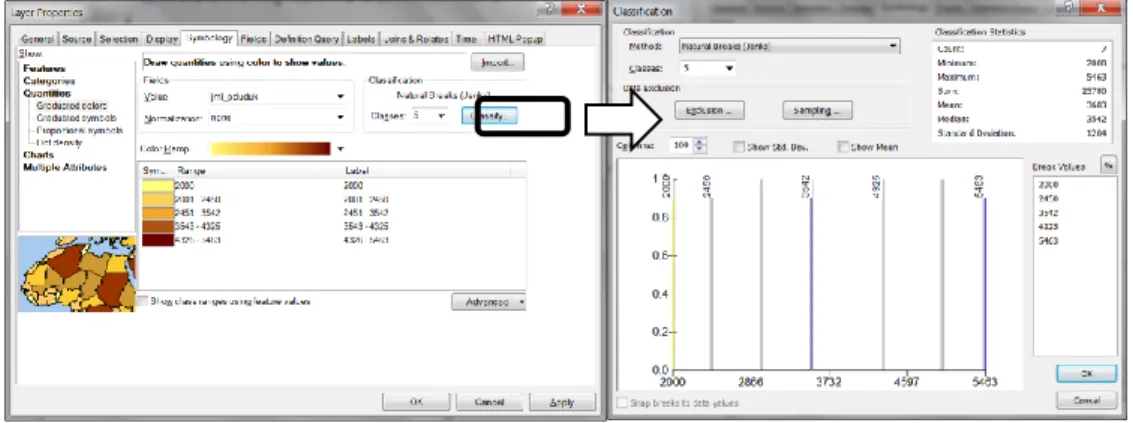The image size is (1133, 423).
Task: Click Cancel in the Classification window
Action: pyautogui.click(x=1087, y=400)
